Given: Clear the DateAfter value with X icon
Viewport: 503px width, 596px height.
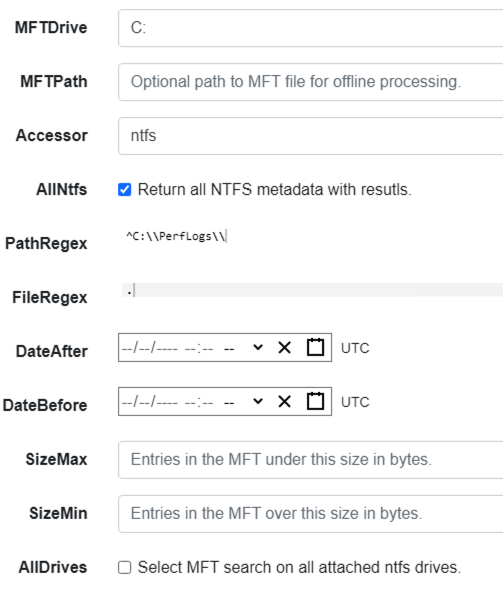Looking at the screenshot, I should click(284, 347).
